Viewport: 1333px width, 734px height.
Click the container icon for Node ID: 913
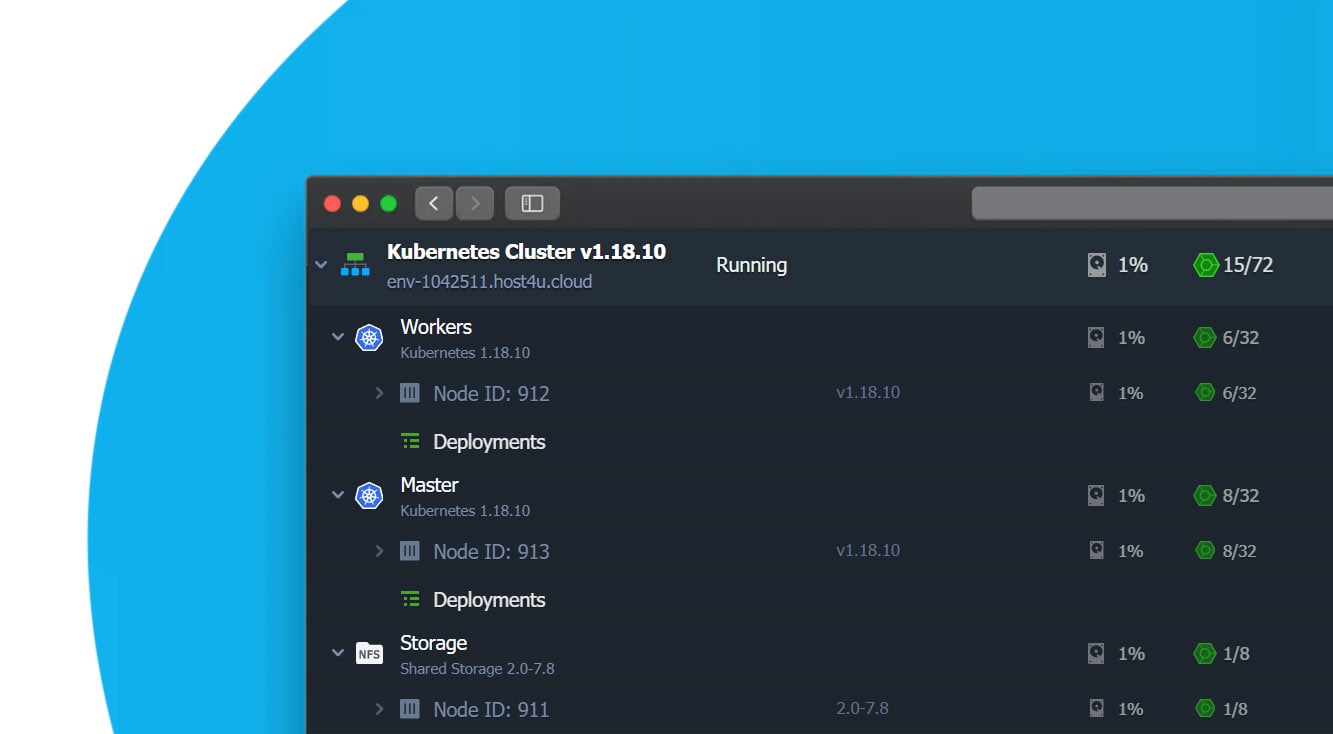pos(409,551)
